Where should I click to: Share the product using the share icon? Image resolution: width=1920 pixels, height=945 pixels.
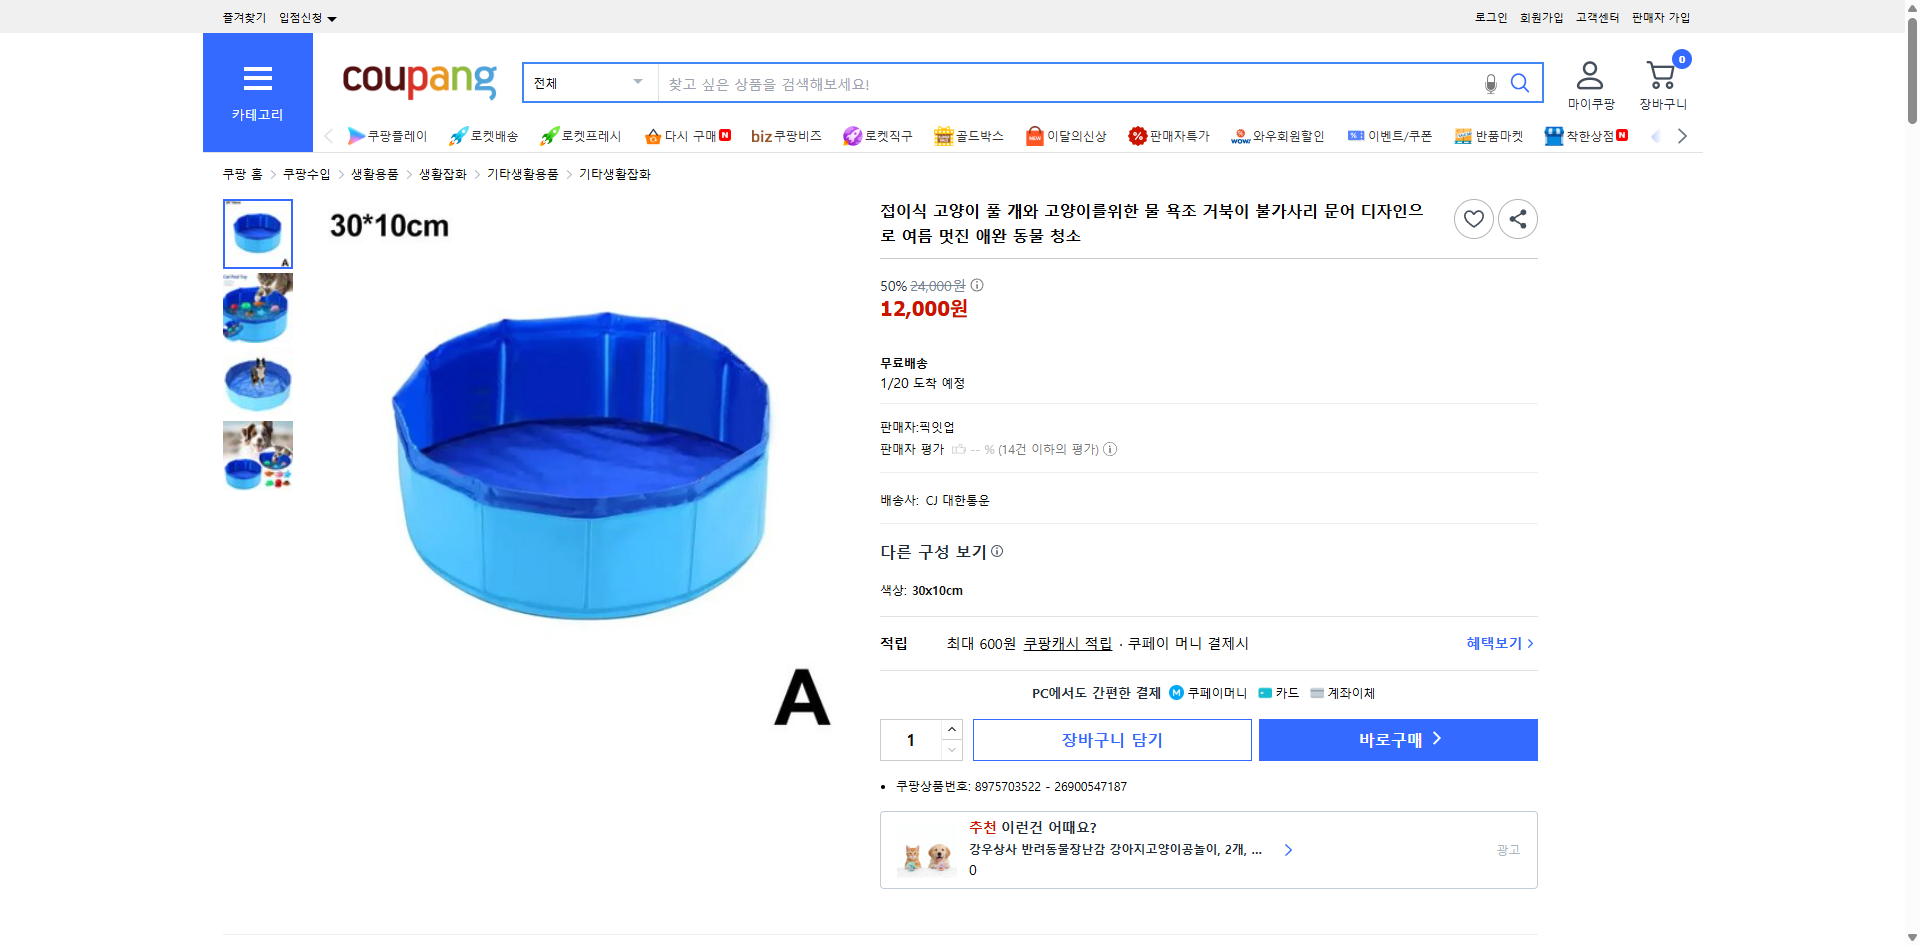1517,218
